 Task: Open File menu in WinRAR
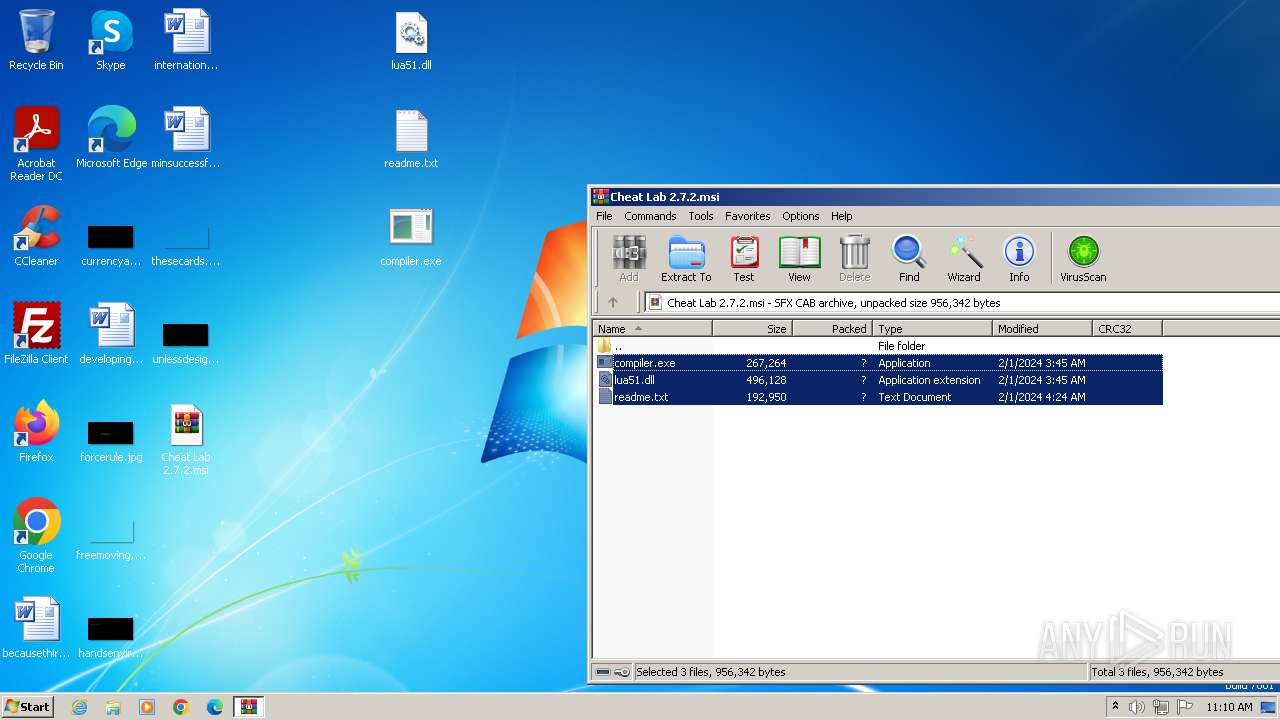click(x=604, y=216)
